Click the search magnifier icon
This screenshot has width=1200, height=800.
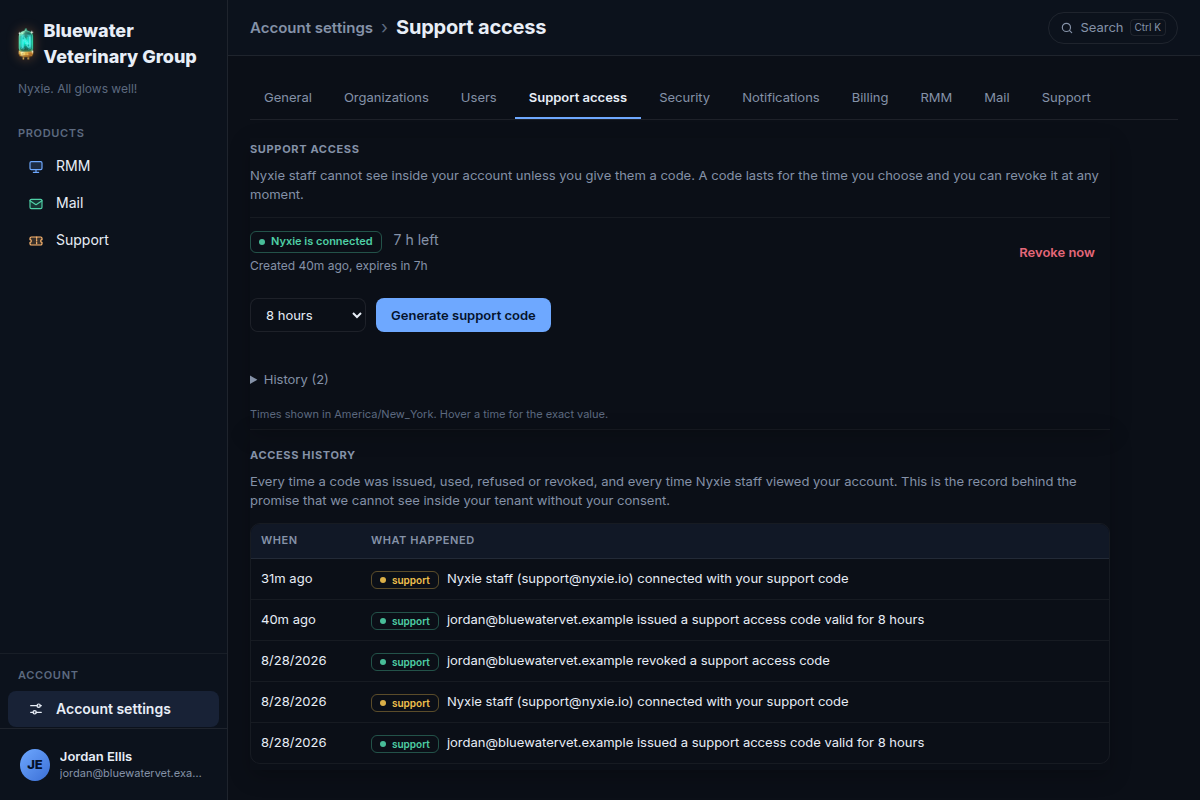[x=1067, y=28]
